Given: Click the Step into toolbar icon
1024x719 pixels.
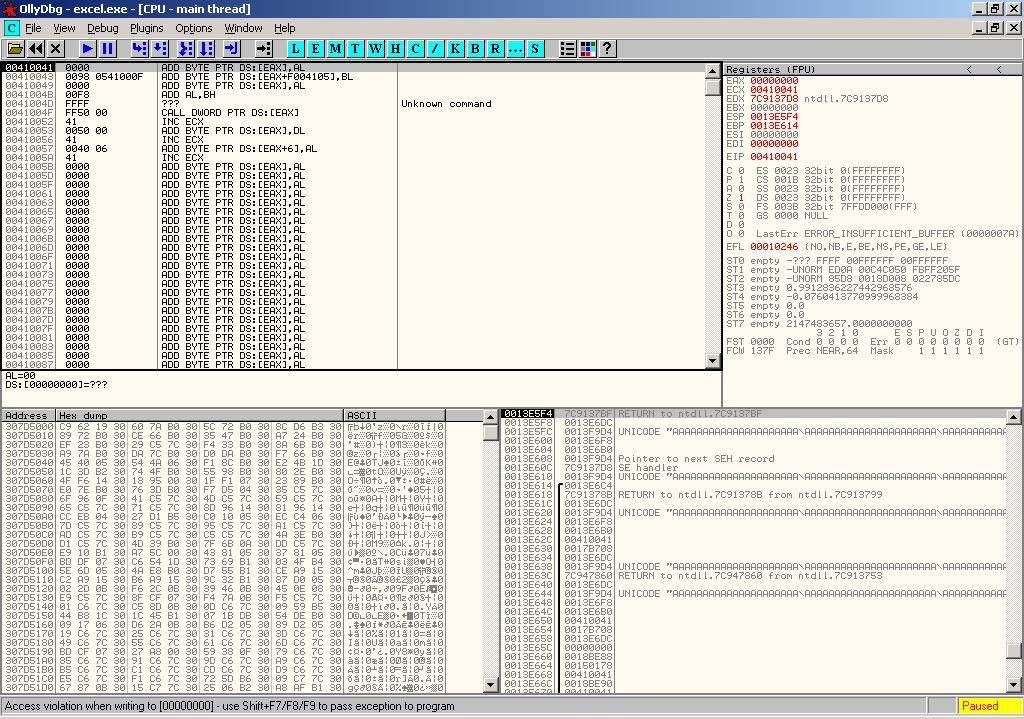Looking at the screenshot, I should (139, 48).
